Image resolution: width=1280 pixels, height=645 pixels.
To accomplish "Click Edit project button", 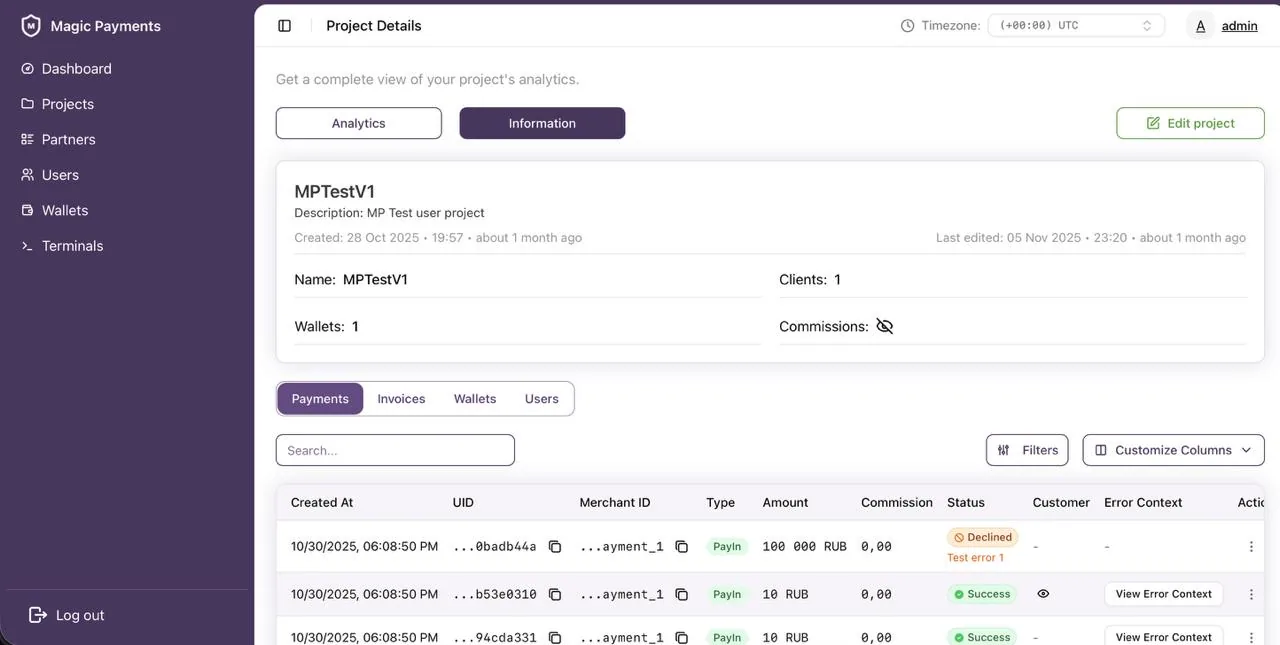I will click(x=1191, y=123).
